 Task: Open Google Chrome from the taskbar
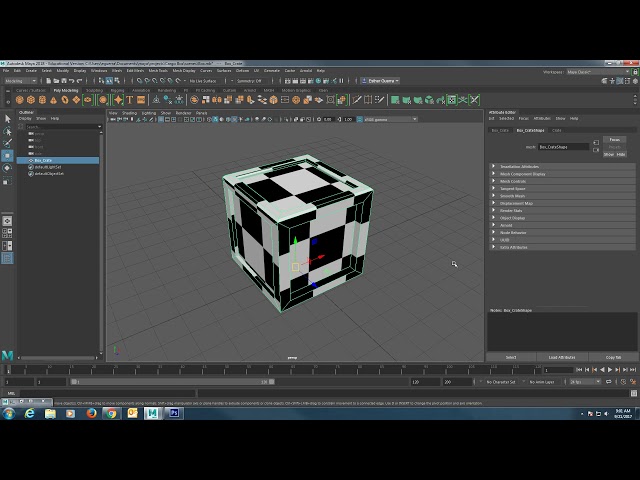click(111, 413)
